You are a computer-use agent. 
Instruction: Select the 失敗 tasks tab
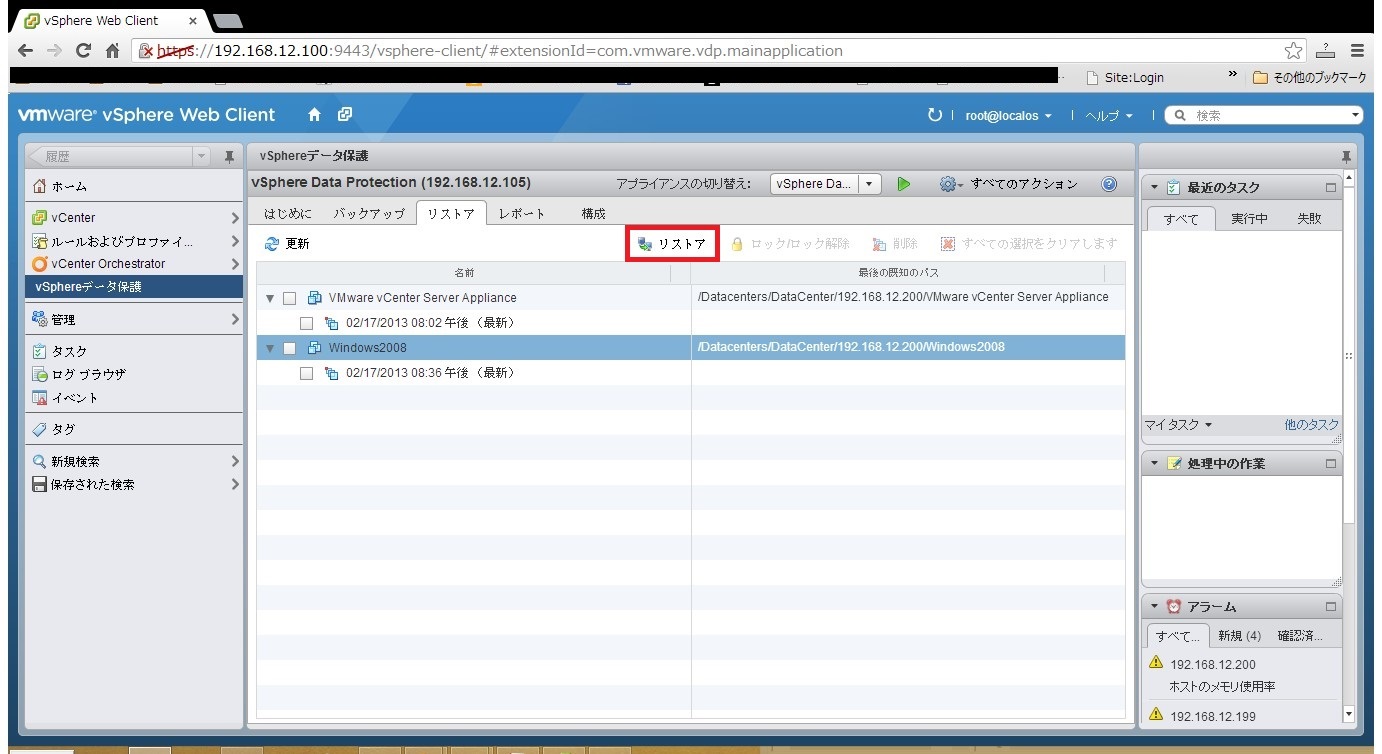point(1309,219)
